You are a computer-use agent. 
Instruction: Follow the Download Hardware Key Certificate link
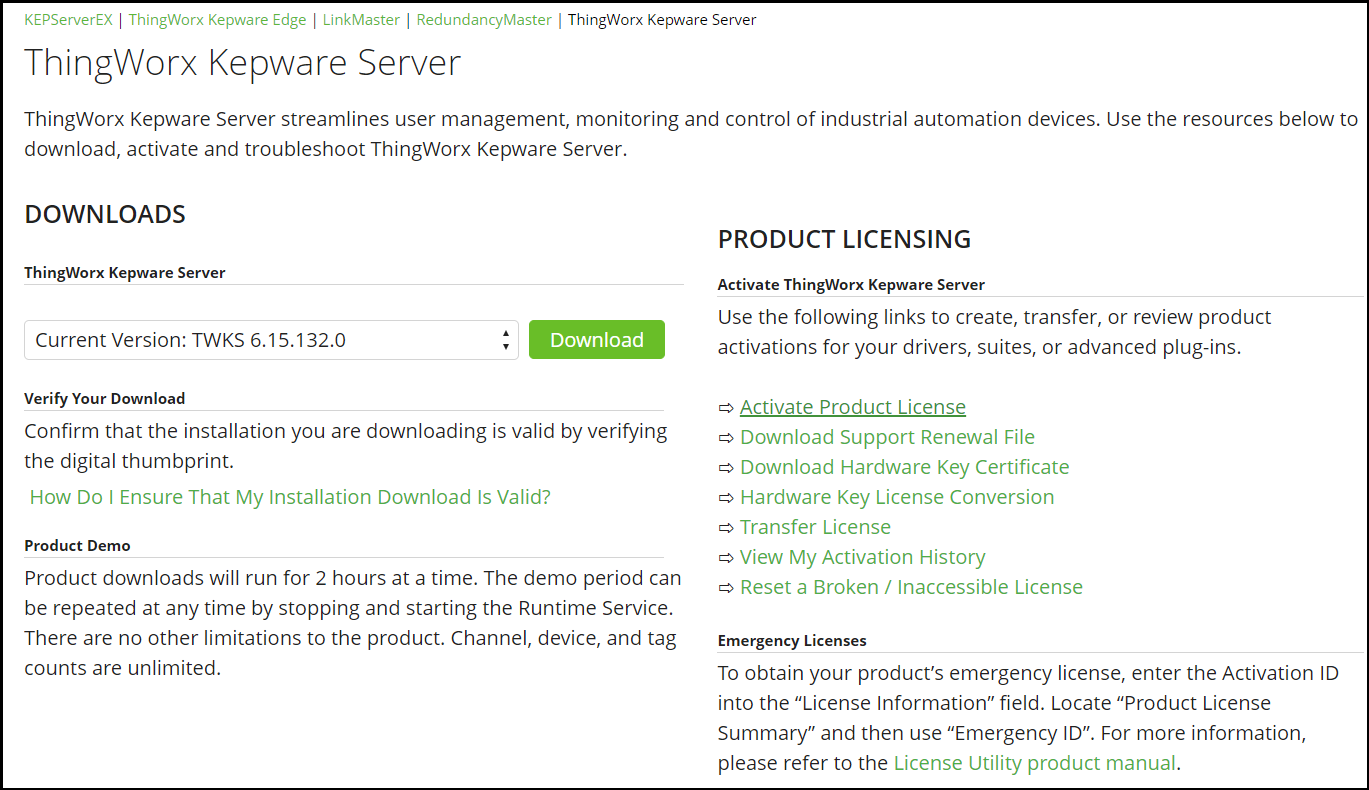(904, 467)
